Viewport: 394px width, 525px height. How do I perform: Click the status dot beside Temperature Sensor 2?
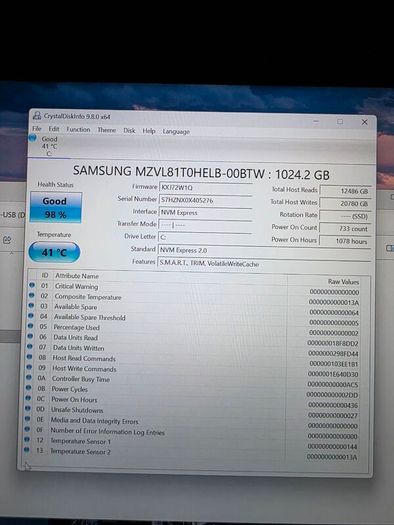pyautogui.click(x=27, y=450)
